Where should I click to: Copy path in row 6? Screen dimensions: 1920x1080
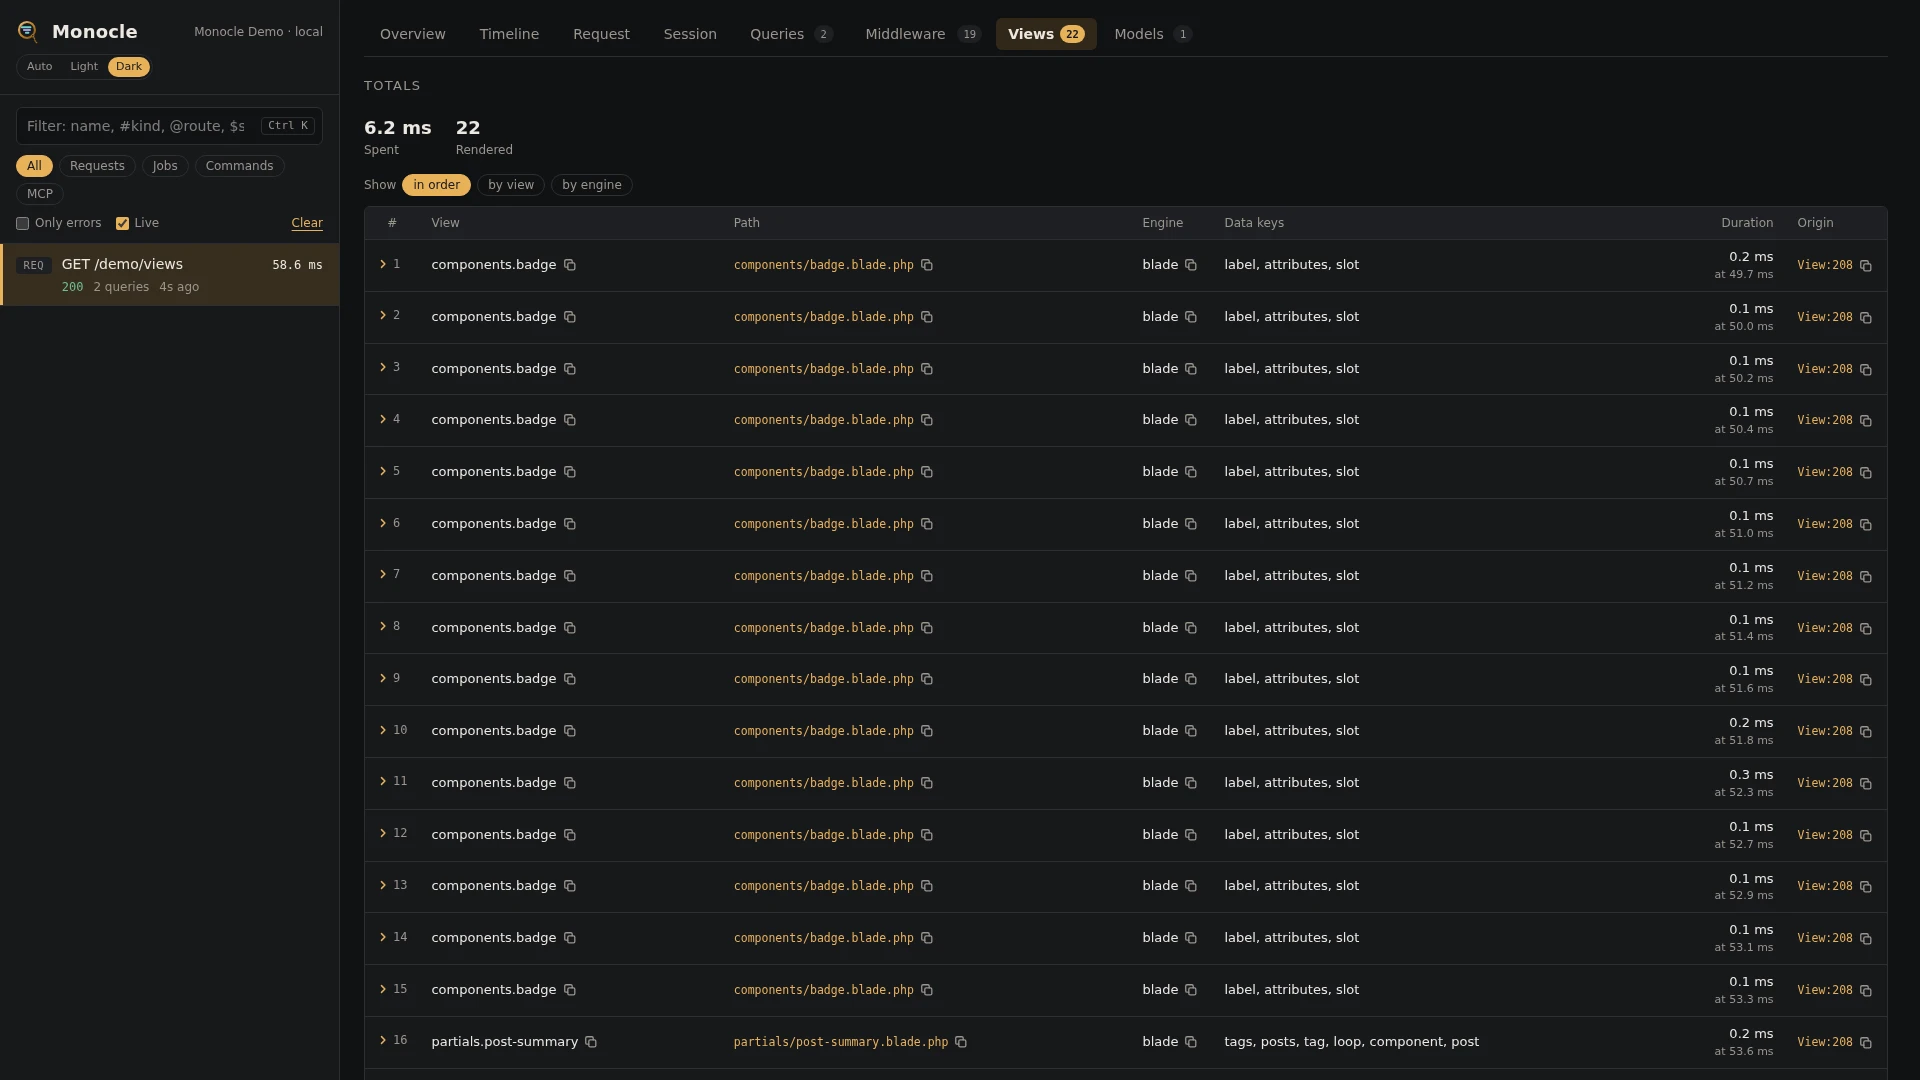pos(927,524)
